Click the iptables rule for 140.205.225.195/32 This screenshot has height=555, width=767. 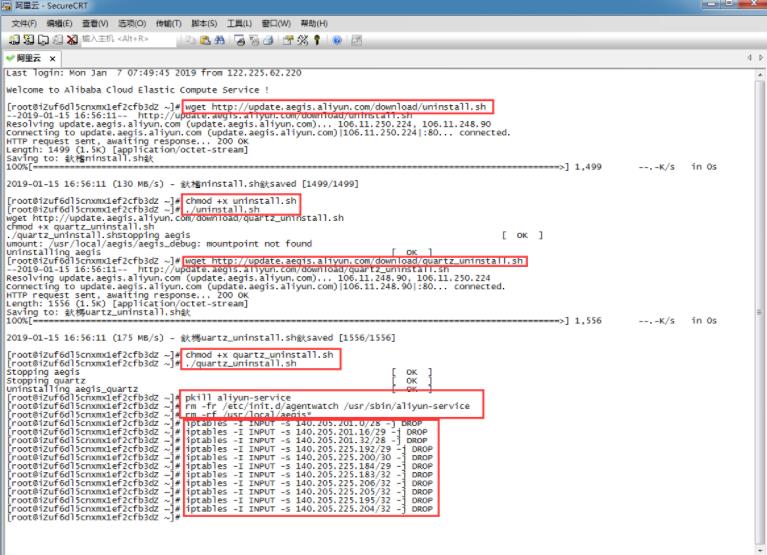coord(309,500)
